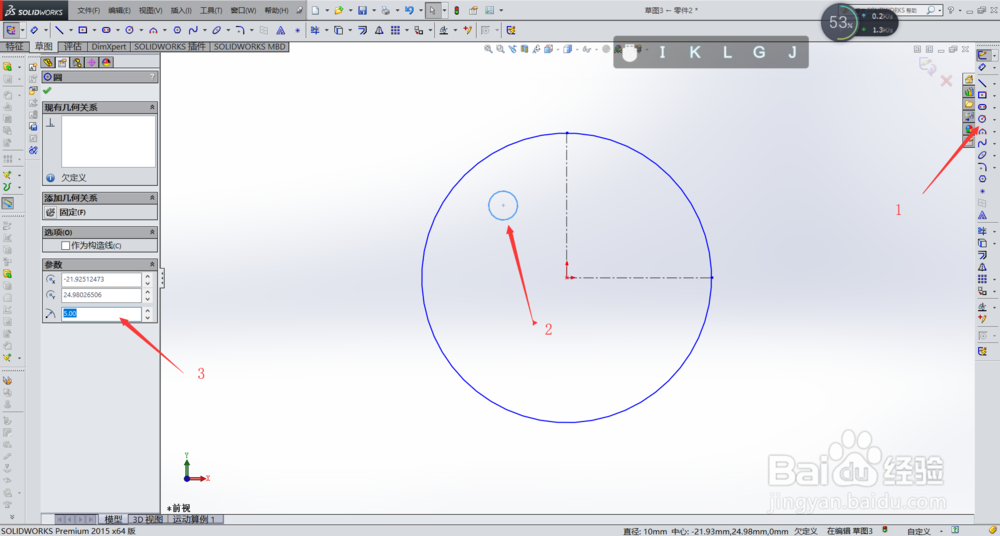Click the help question mark in Circle panel
The height and width of the screenshot is (536, 1000).
[152, 77]
